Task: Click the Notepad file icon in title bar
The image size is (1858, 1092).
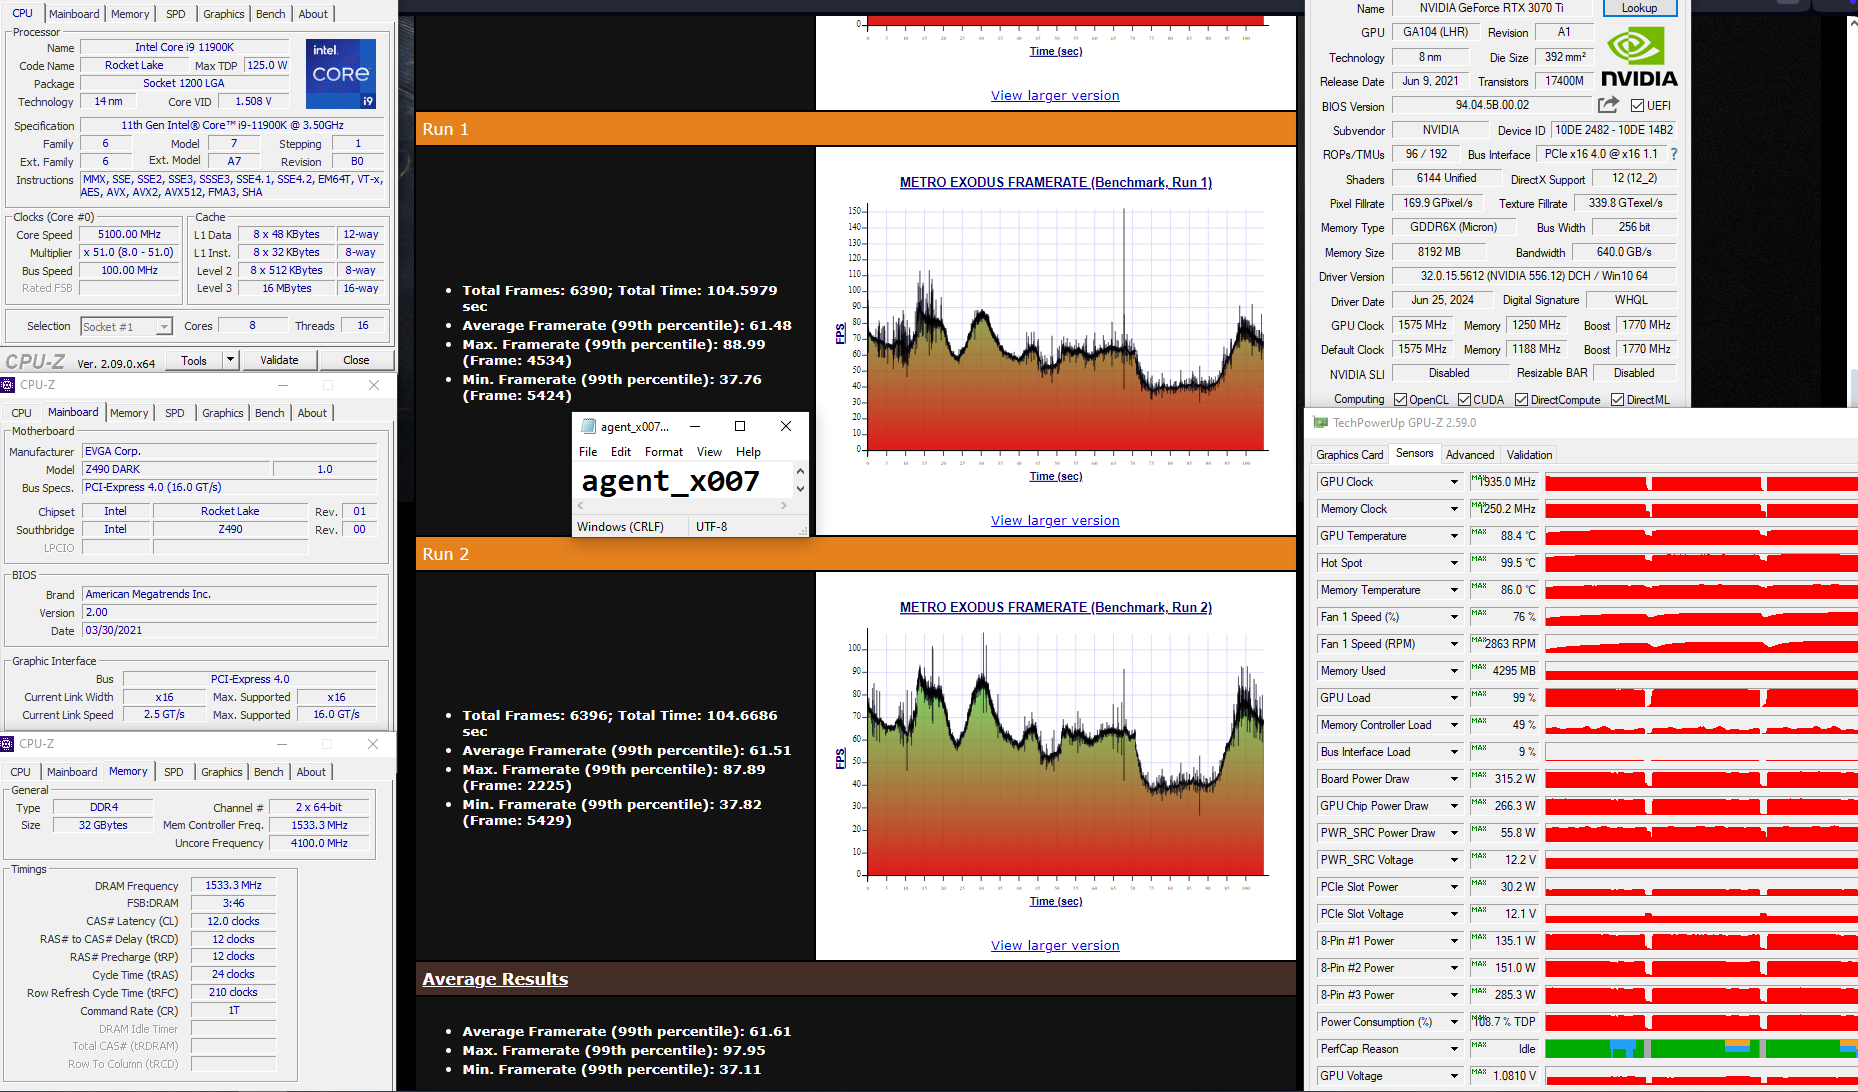Action: coord(588,426)
